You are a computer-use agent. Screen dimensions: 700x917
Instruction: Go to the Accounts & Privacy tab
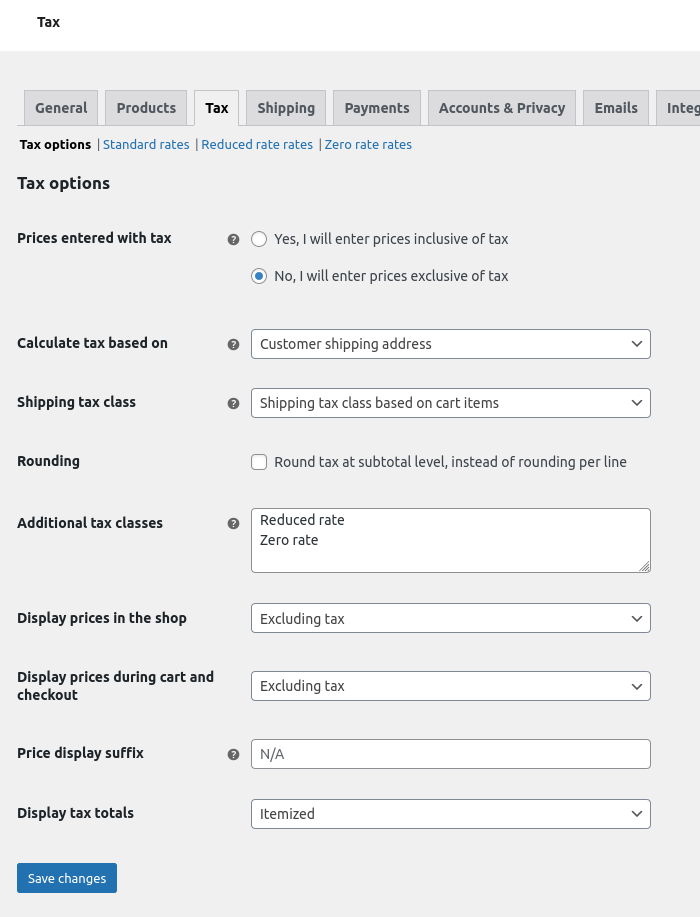click(x=501, y=108)
